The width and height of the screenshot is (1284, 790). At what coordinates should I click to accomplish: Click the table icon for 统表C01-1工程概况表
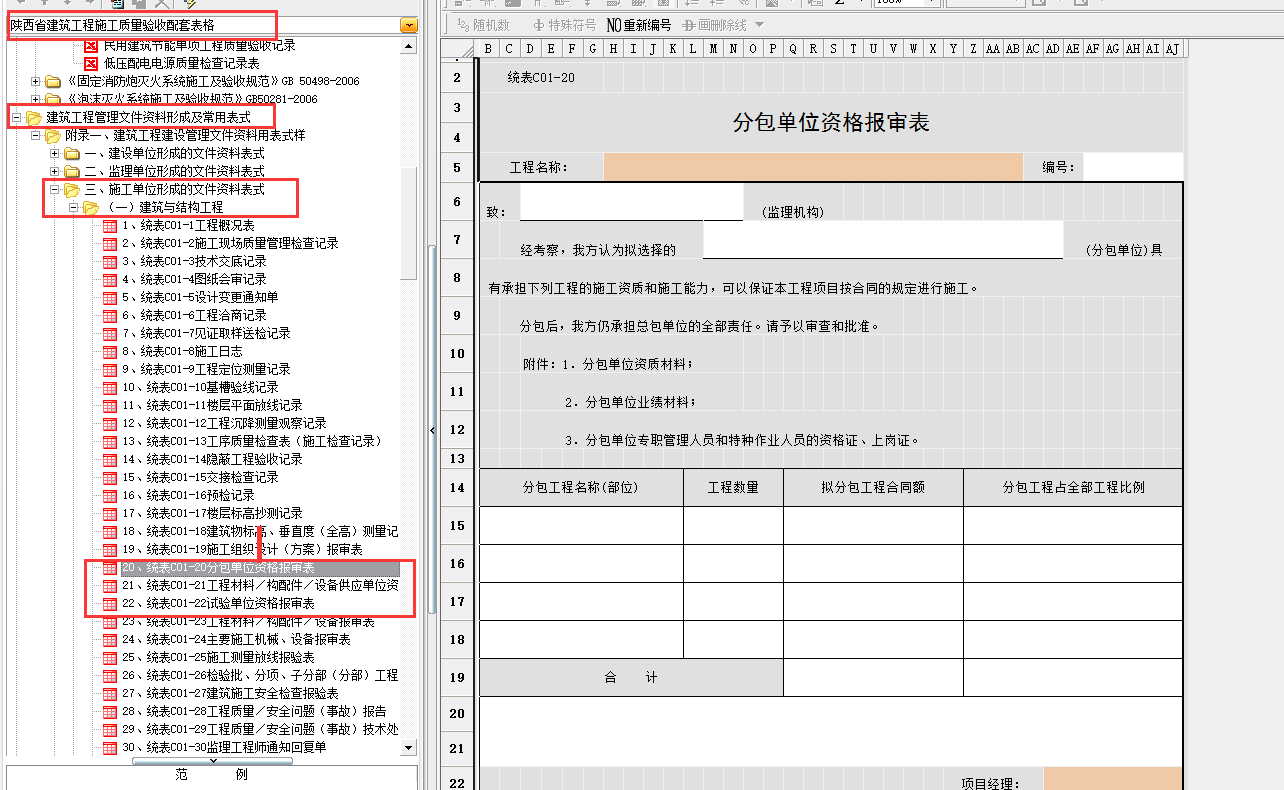[x=110, y=226]
